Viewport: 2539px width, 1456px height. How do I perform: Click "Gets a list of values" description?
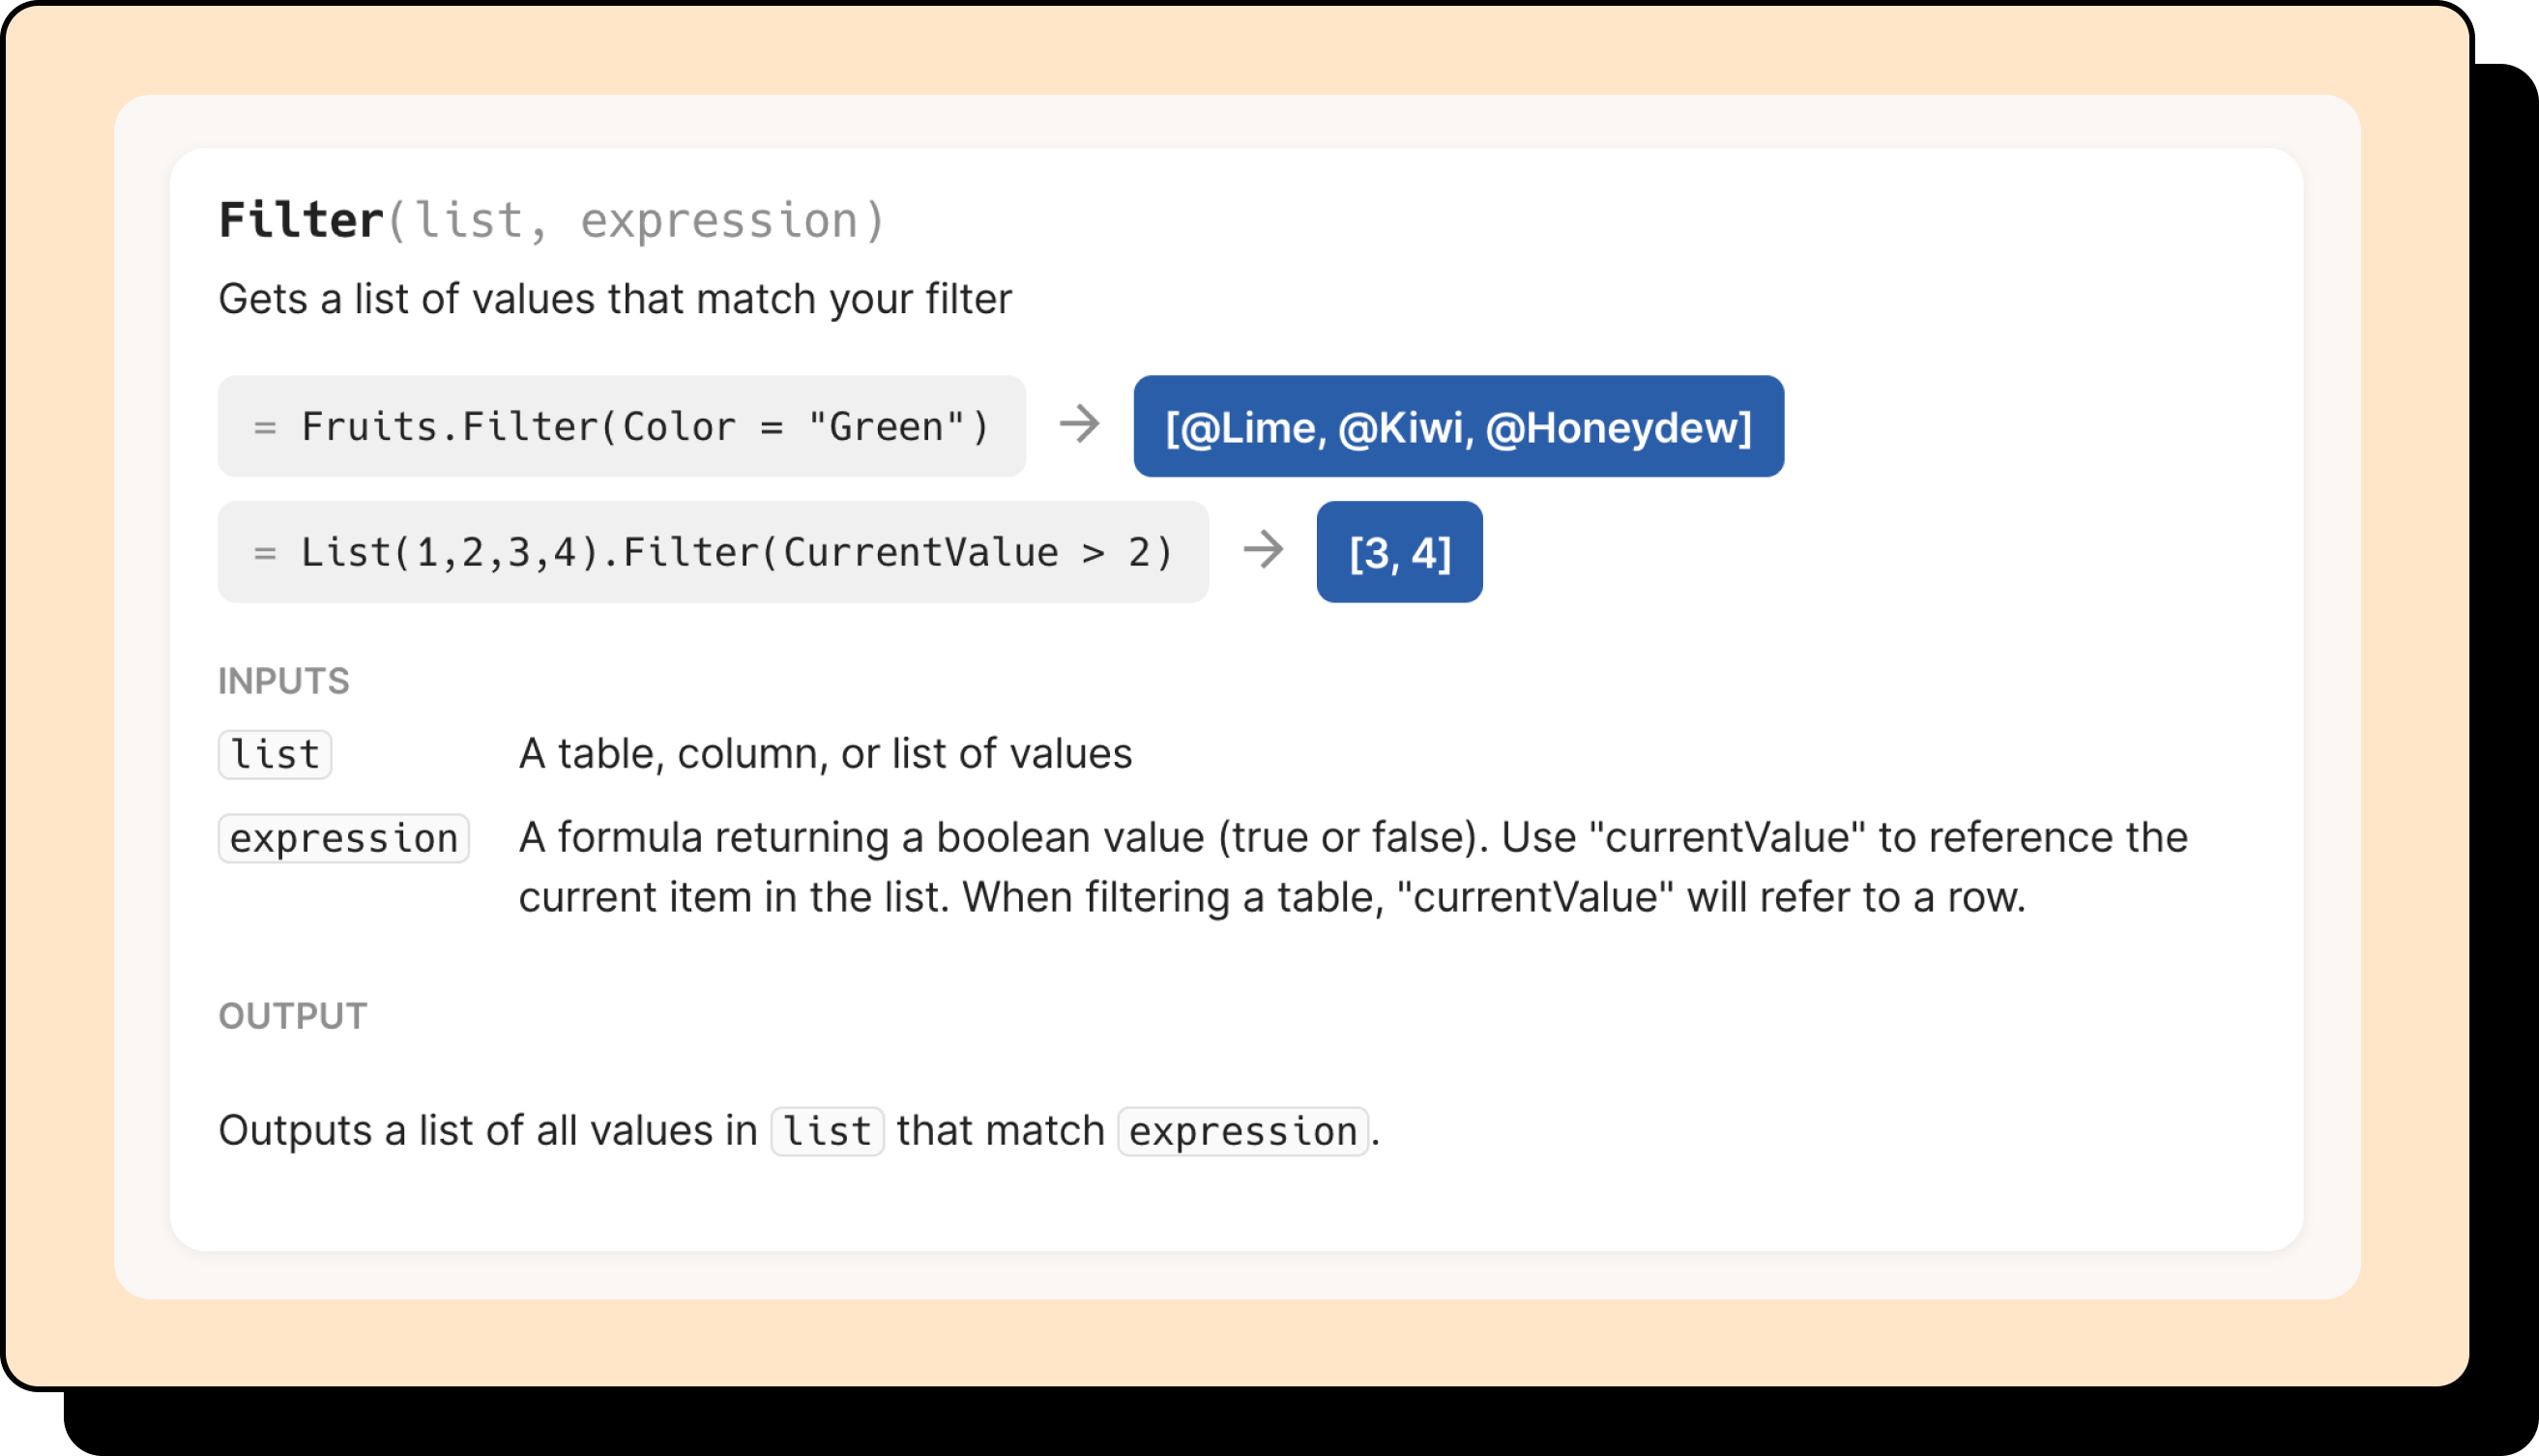615,299
